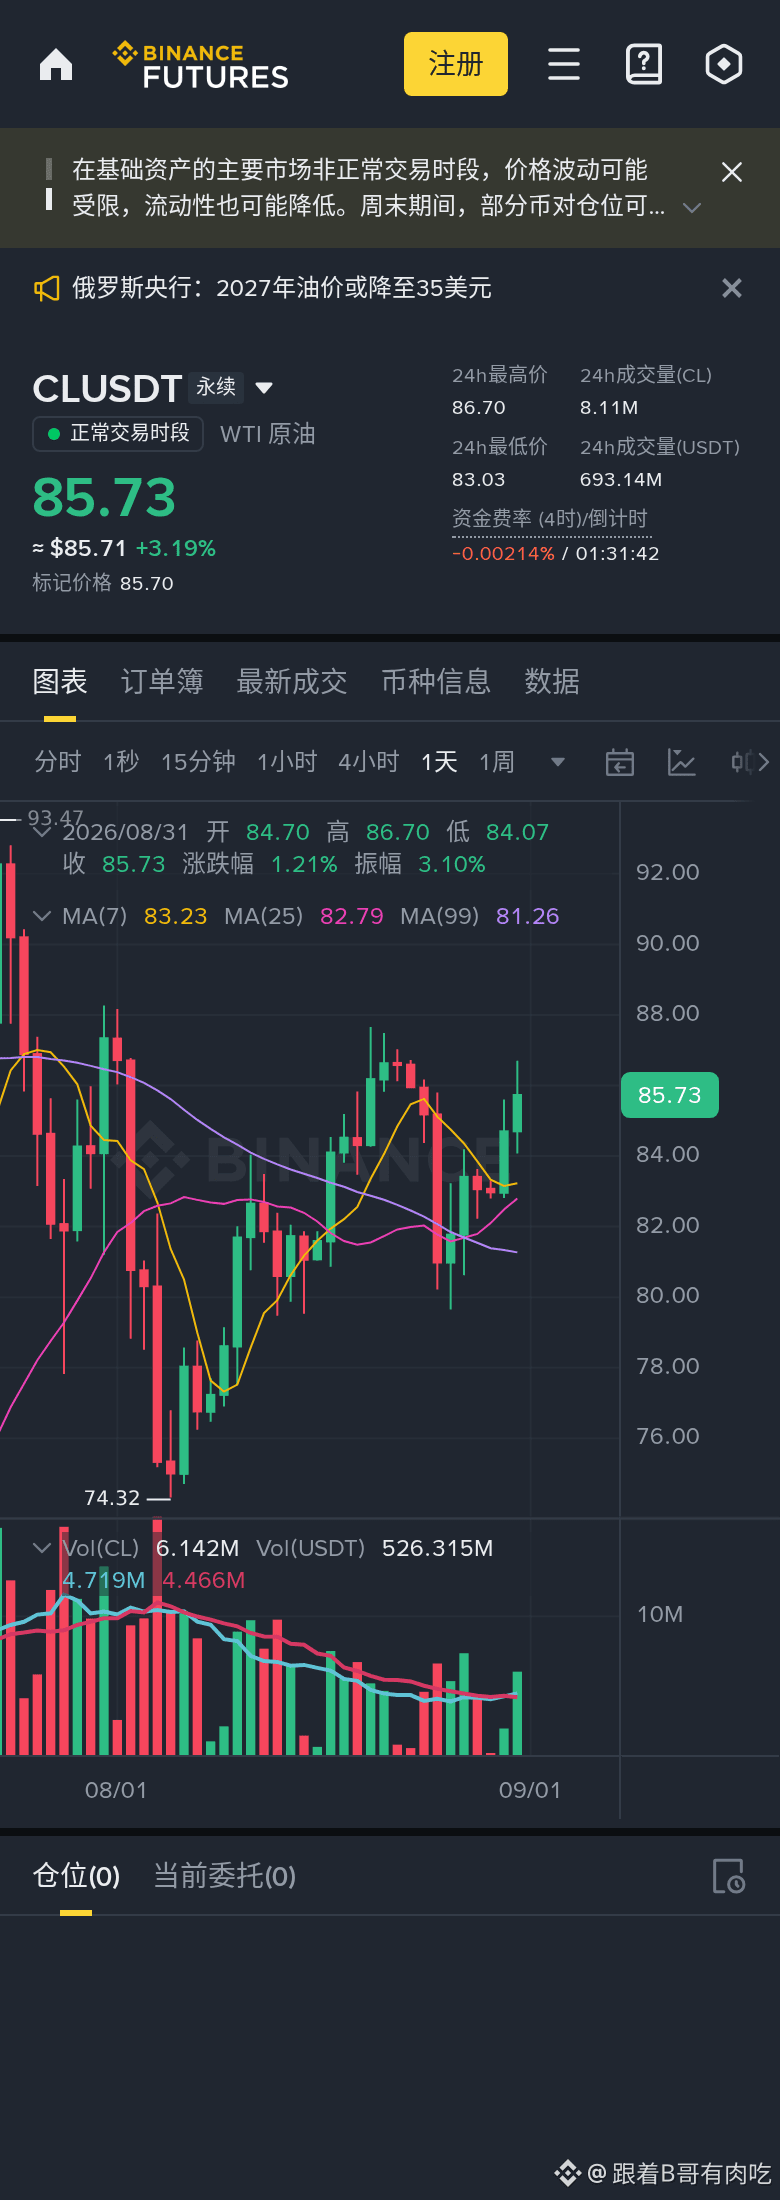Select the 1秒 chart interval

click(121, 762)
